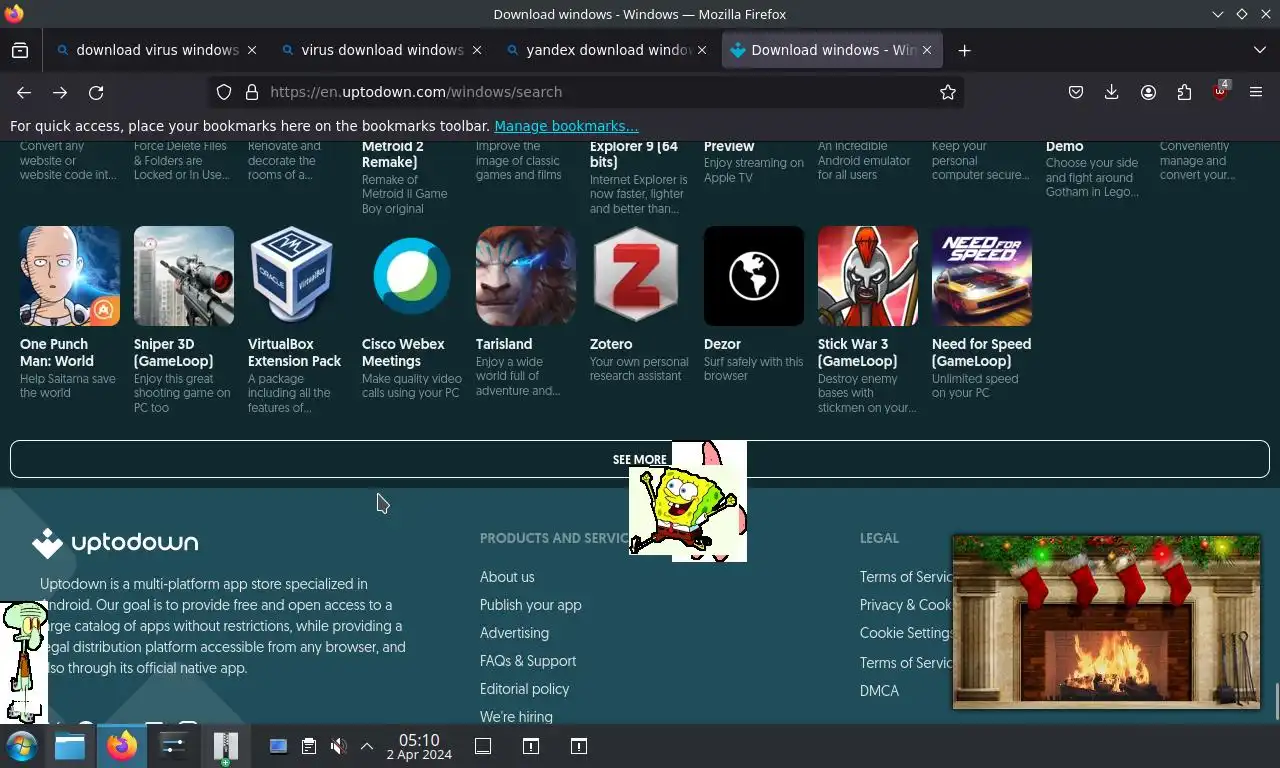
Task: Open the file manager from taskbar
Action: tap(70, 746)
